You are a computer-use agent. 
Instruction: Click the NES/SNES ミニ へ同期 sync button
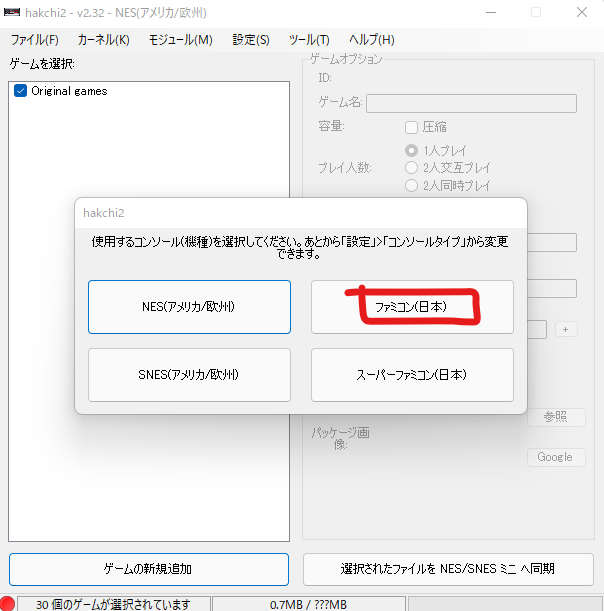tap(448, 569)
